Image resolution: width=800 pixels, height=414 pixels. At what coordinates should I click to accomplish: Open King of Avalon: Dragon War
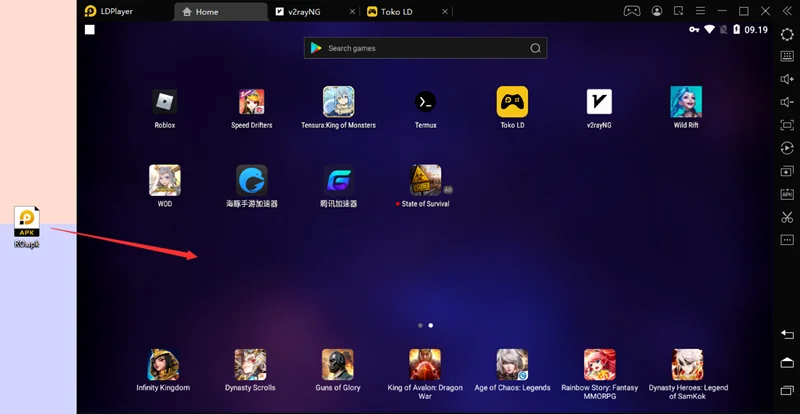click(425, 364)
